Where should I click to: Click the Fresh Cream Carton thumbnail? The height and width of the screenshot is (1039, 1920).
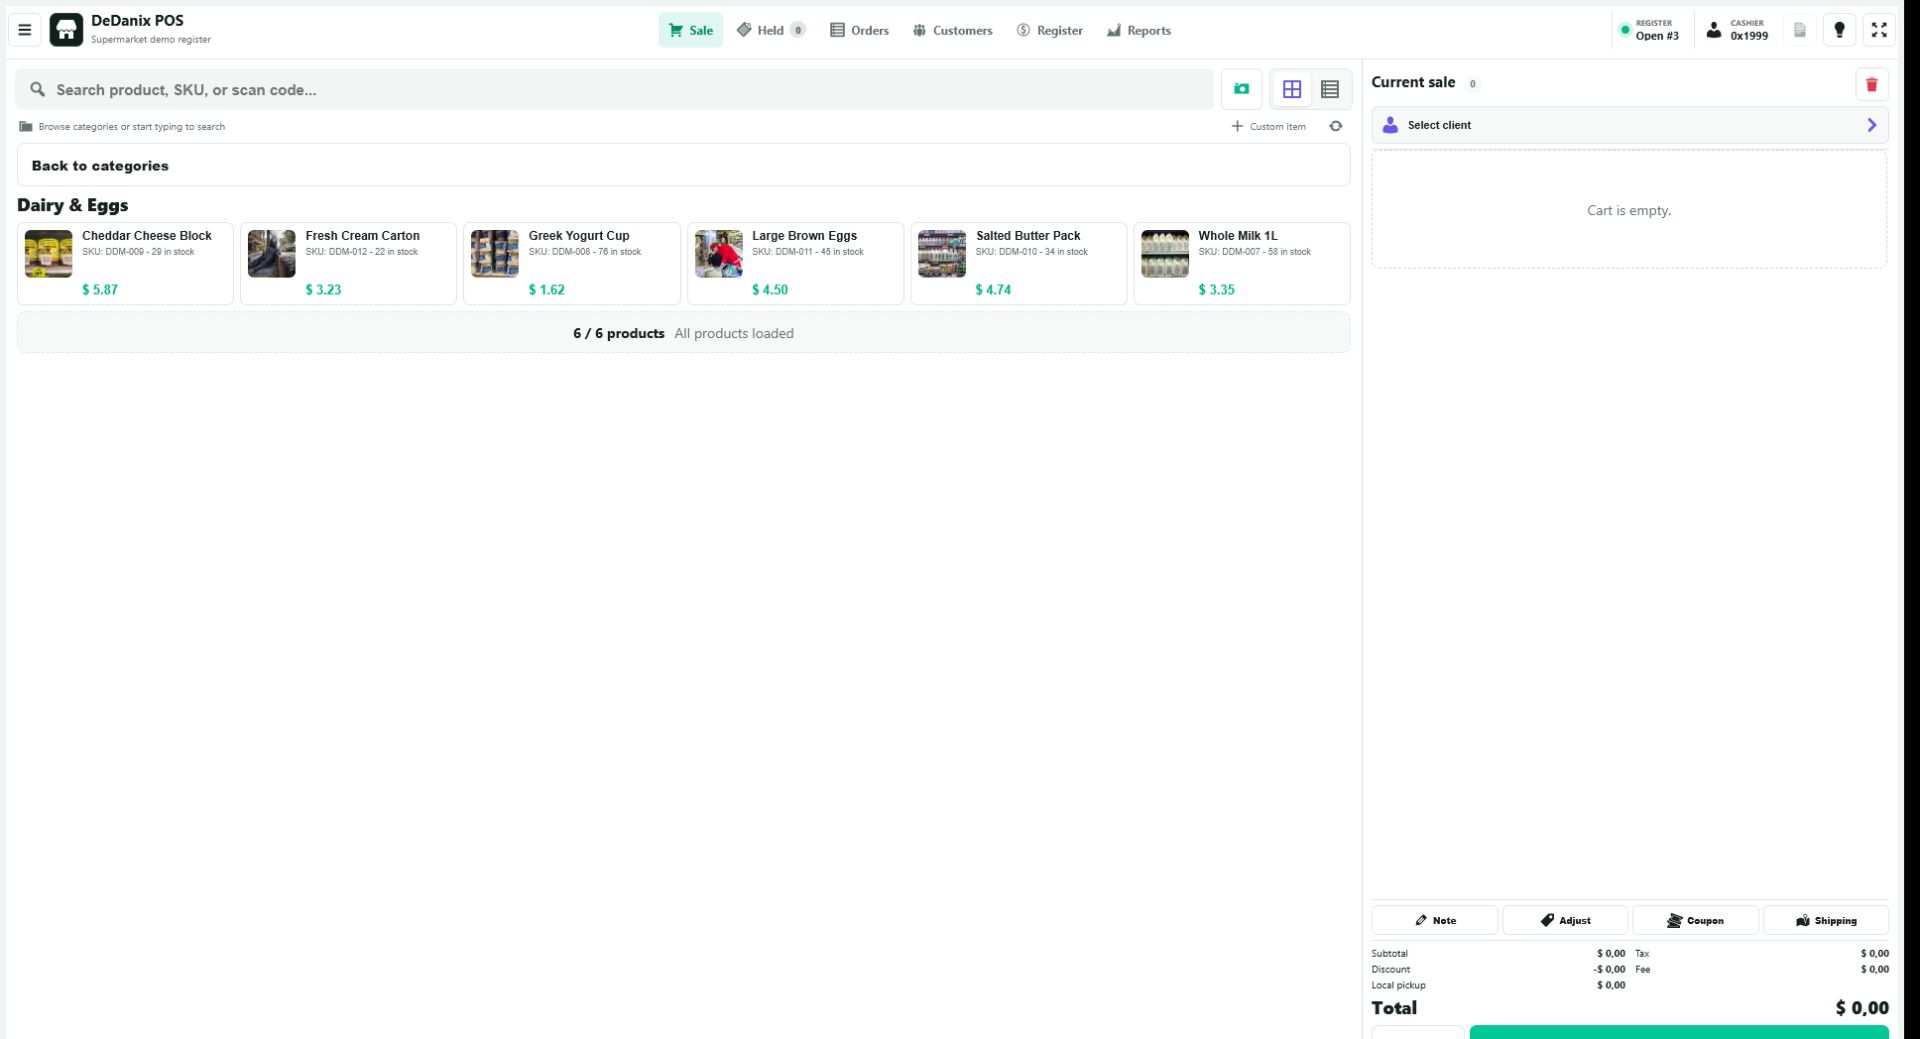click(x=271, y=253)
